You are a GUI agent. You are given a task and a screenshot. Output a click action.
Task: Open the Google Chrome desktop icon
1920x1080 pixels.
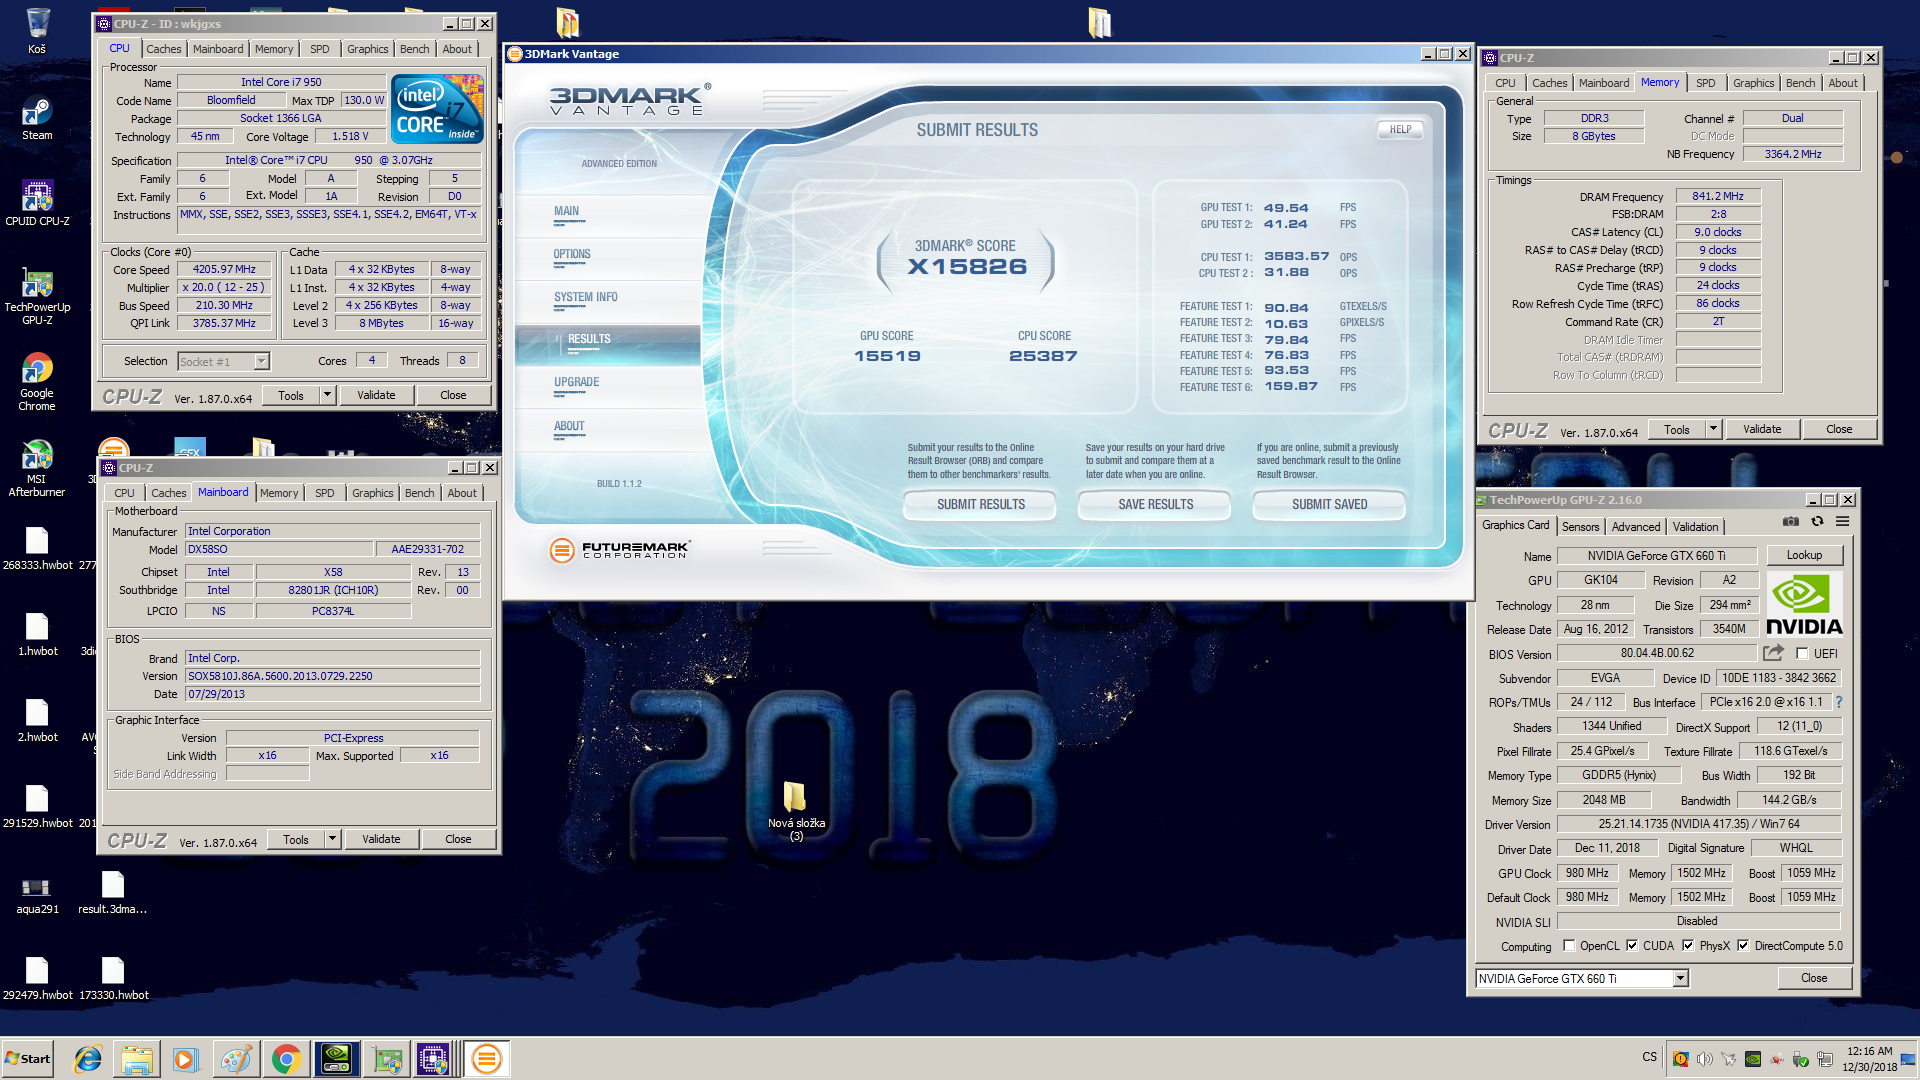pyautogui.click(x=37, y=382)
